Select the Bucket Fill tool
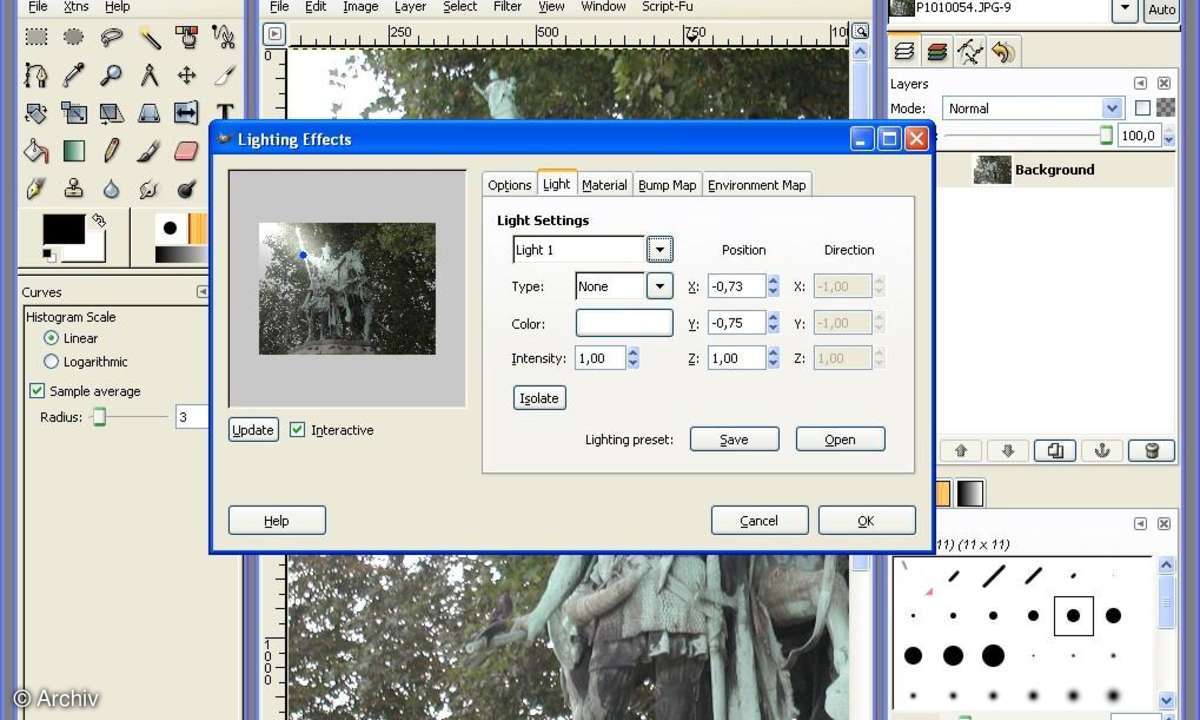Viewport: 1200px width, 720px height. coord(36,151)
